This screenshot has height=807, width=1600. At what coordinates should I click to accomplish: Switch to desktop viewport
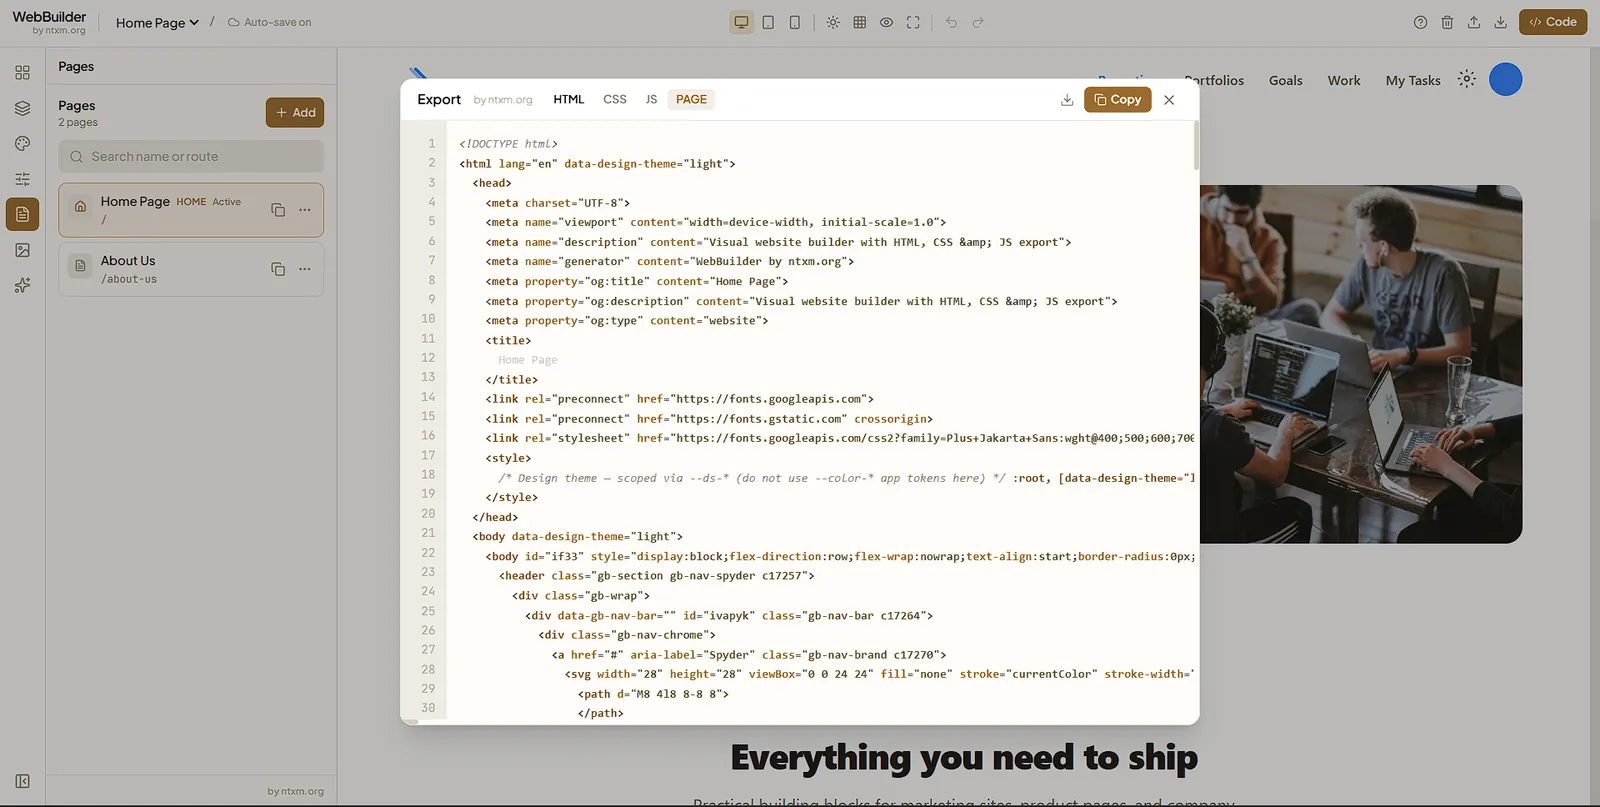[741, 22]
